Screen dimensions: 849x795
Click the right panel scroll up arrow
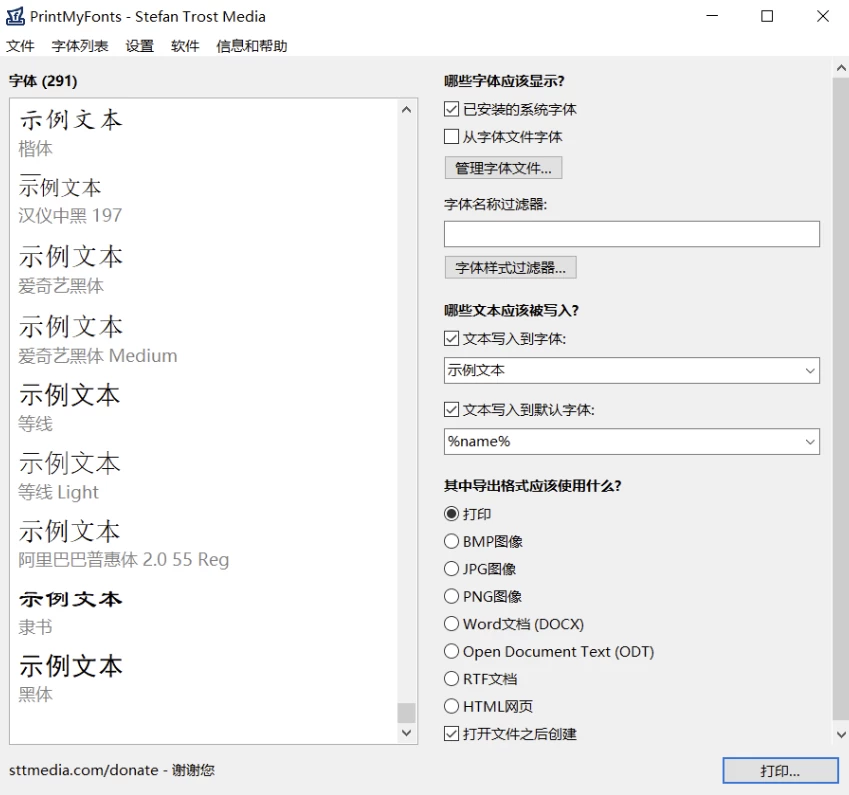(x=840, y=68)
